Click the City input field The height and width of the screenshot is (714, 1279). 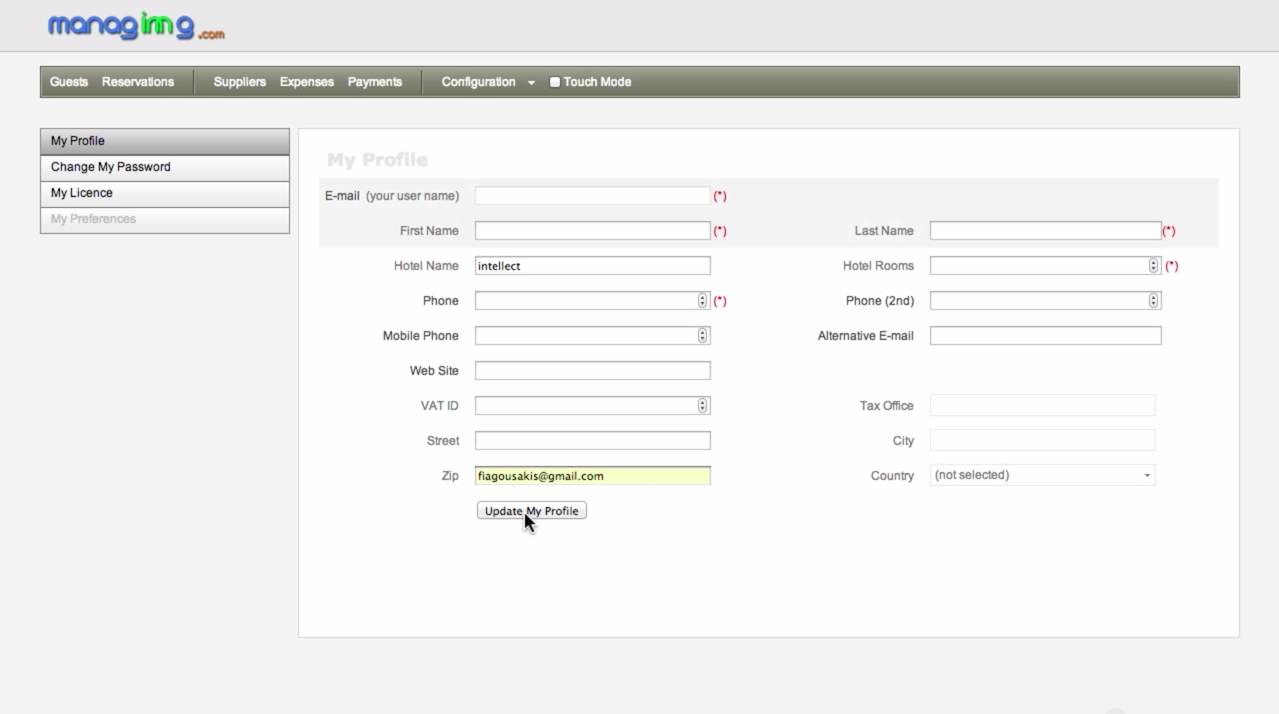tap(1042, 440)
